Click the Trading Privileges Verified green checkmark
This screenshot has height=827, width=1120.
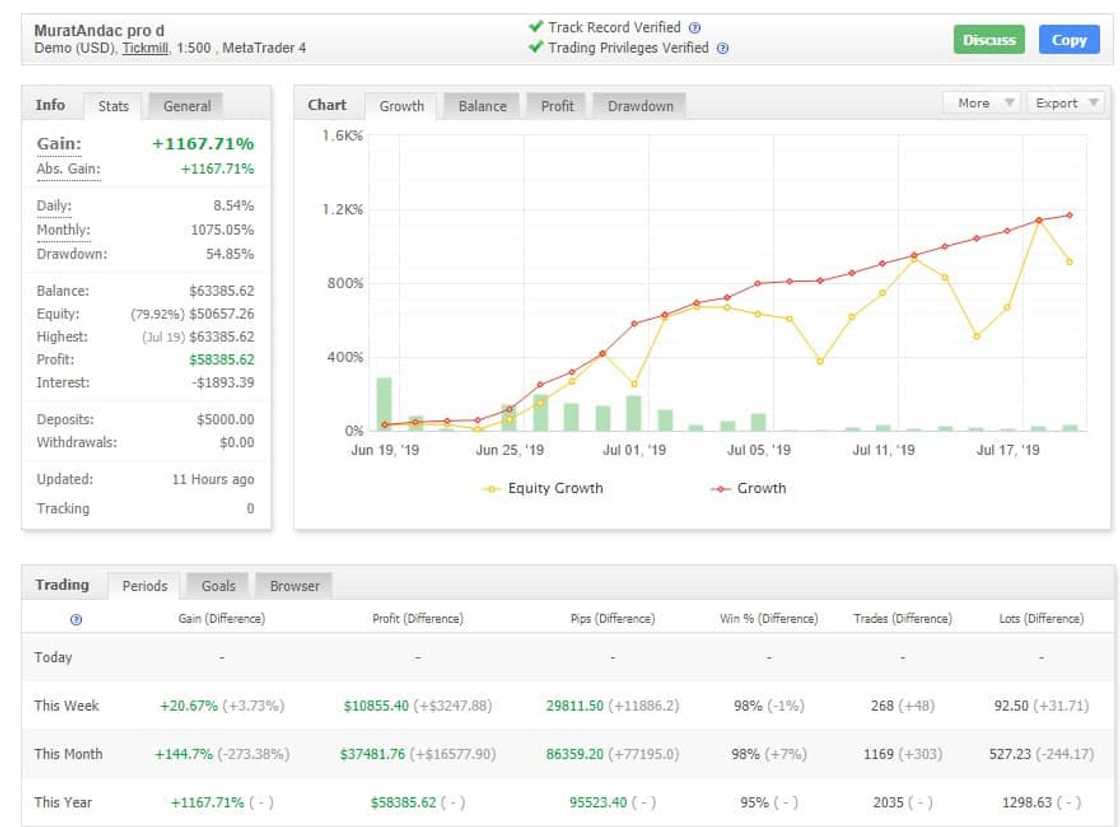536,47
